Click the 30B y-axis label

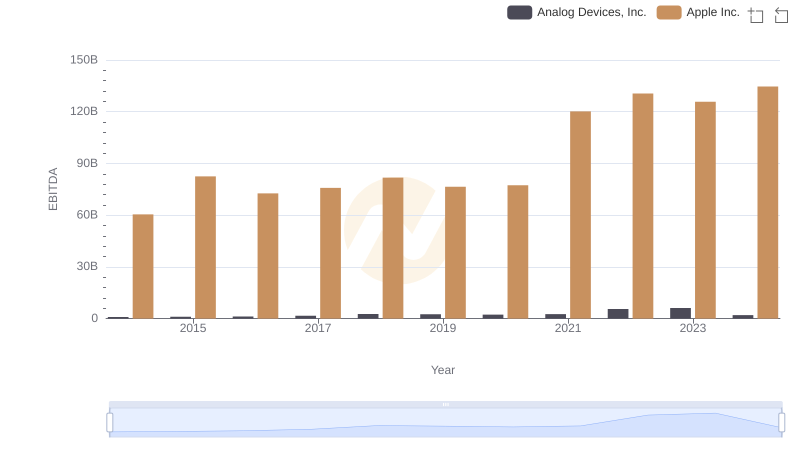[87, 266]
